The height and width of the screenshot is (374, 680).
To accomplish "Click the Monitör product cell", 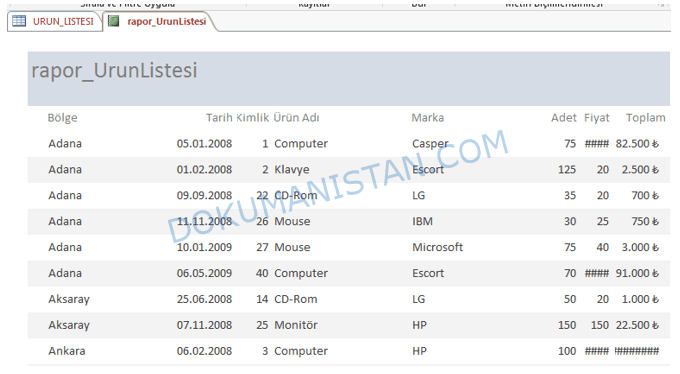I will (296, 325).
